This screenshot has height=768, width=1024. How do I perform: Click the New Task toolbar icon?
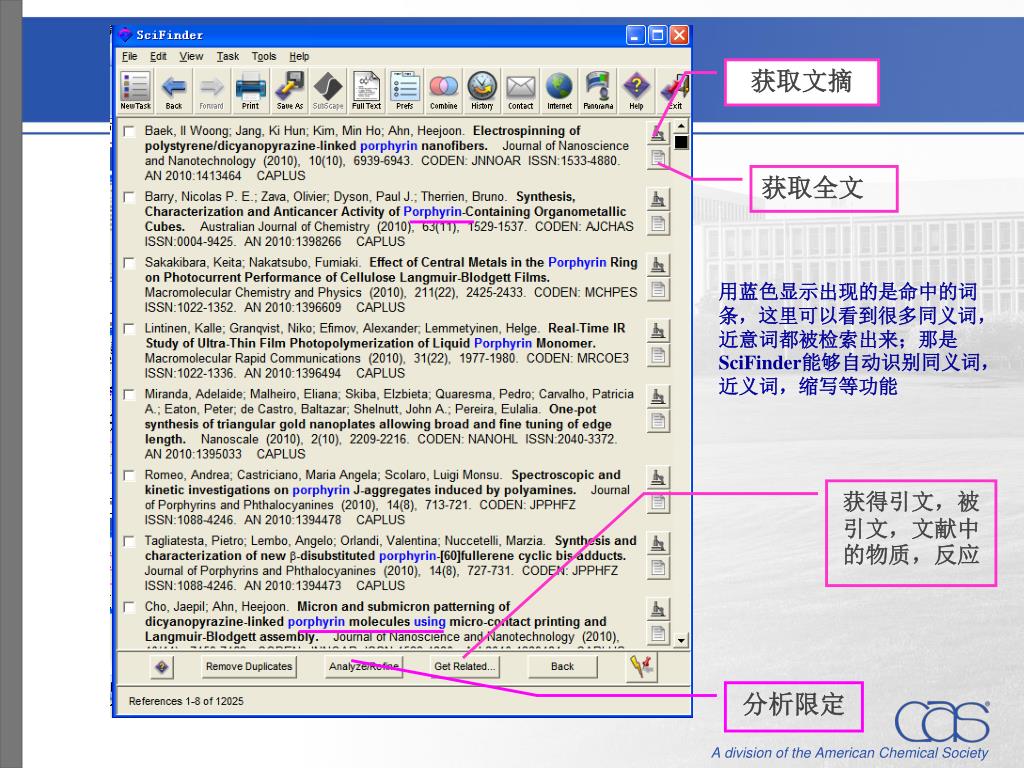click(x=135, y=91)
